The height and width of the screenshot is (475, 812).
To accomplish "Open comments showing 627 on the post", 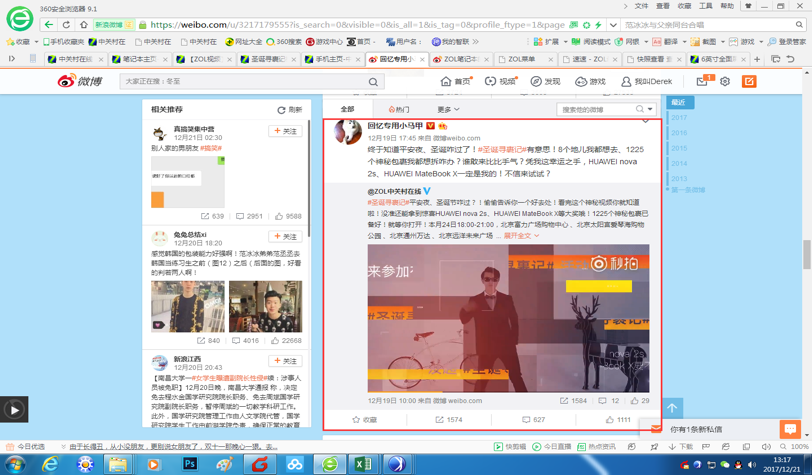I will coord(533,420).
